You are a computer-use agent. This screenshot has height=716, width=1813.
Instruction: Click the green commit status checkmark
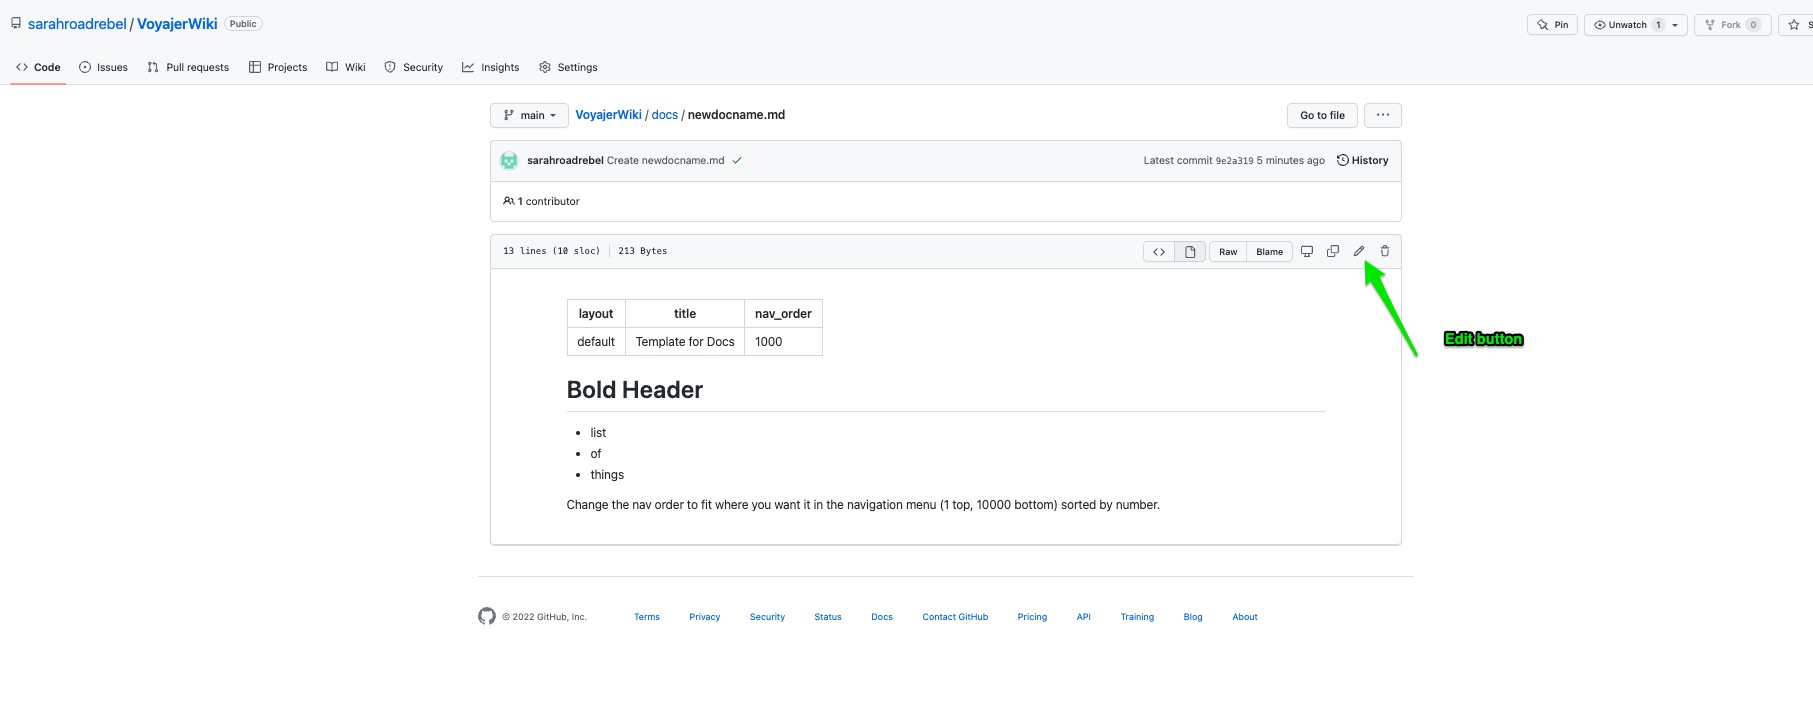point(737,160)
